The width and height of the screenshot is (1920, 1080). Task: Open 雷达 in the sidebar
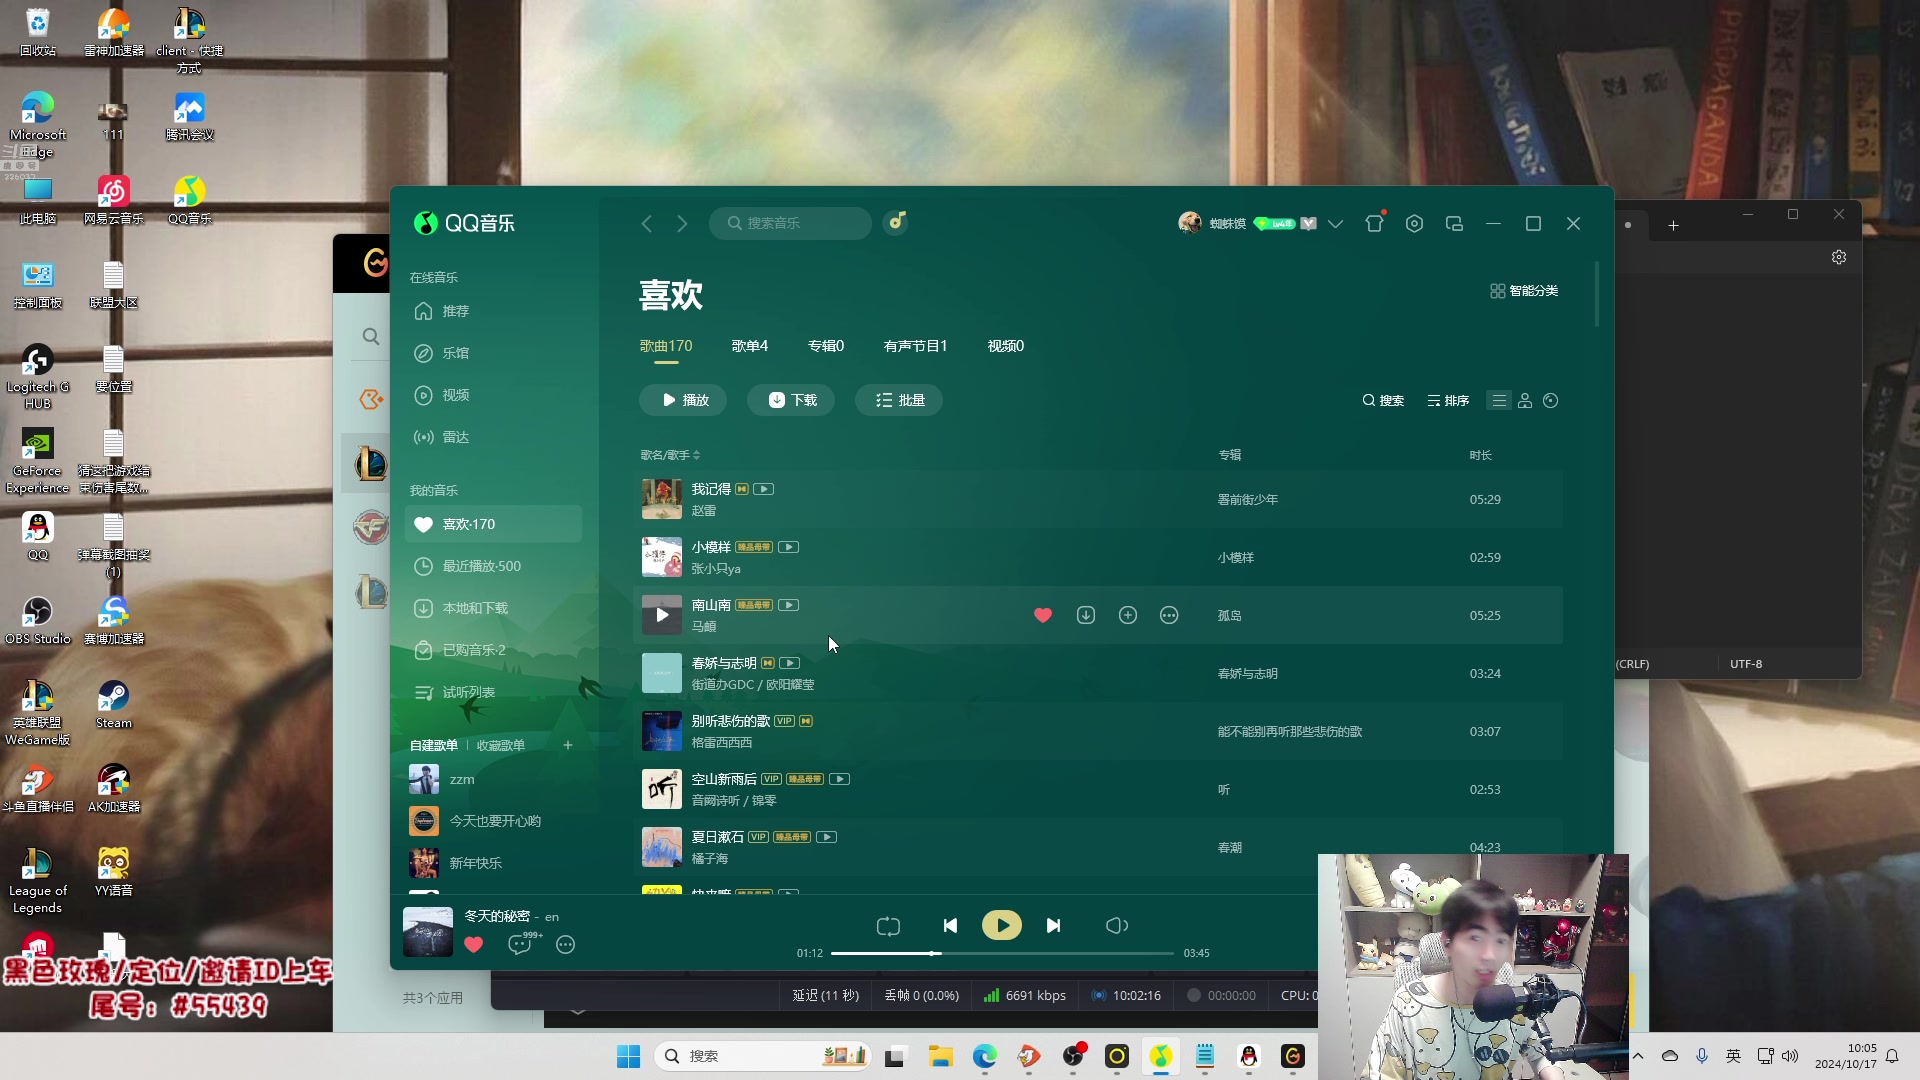click(x=493, y=437)
